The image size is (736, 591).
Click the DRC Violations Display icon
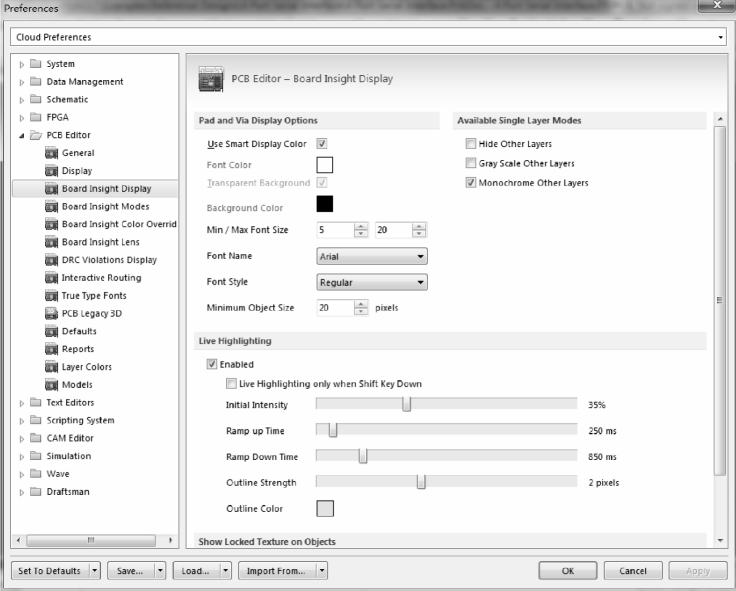point(51,260)
